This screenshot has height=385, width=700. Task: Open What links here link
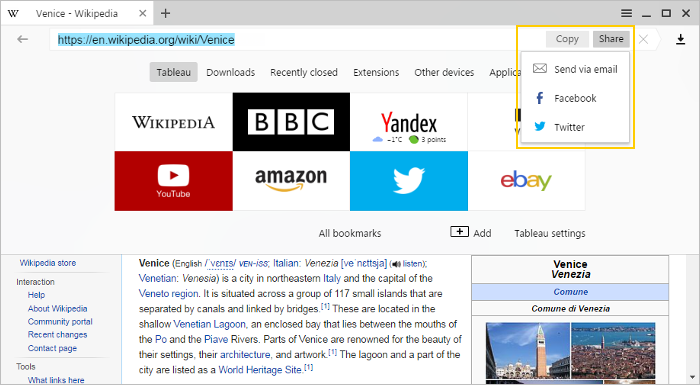coord(56,380)
